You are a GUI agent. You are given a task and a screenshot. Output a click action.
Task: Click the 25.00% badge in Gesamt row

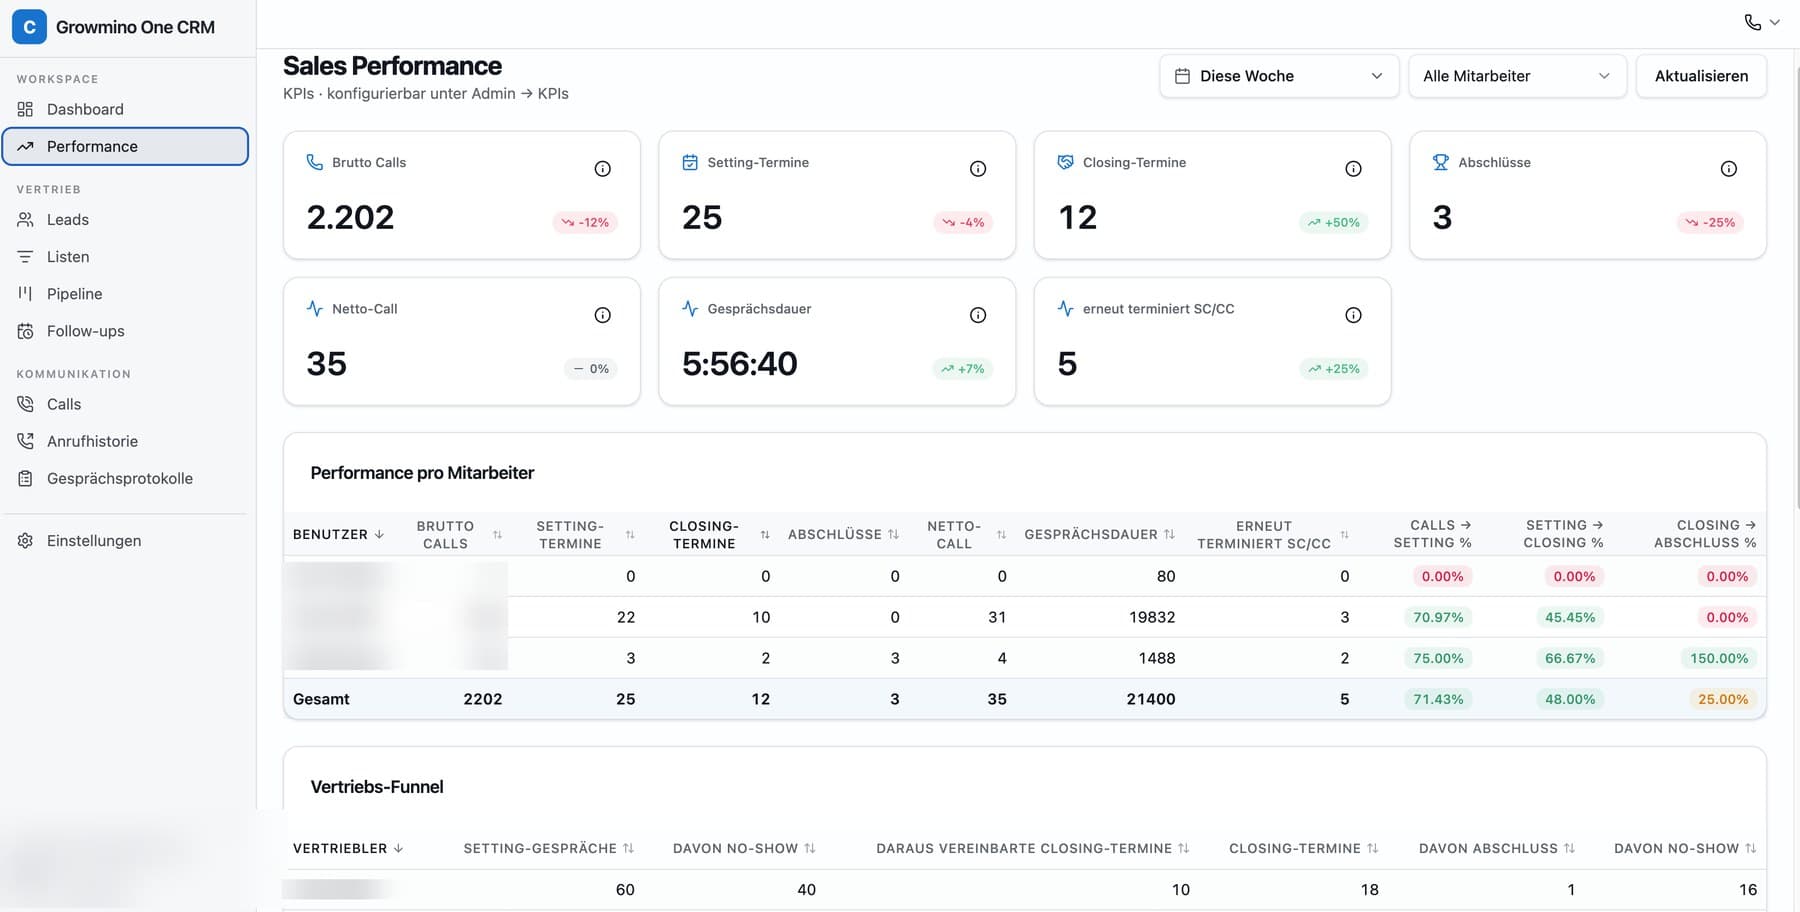point(1723,699)
